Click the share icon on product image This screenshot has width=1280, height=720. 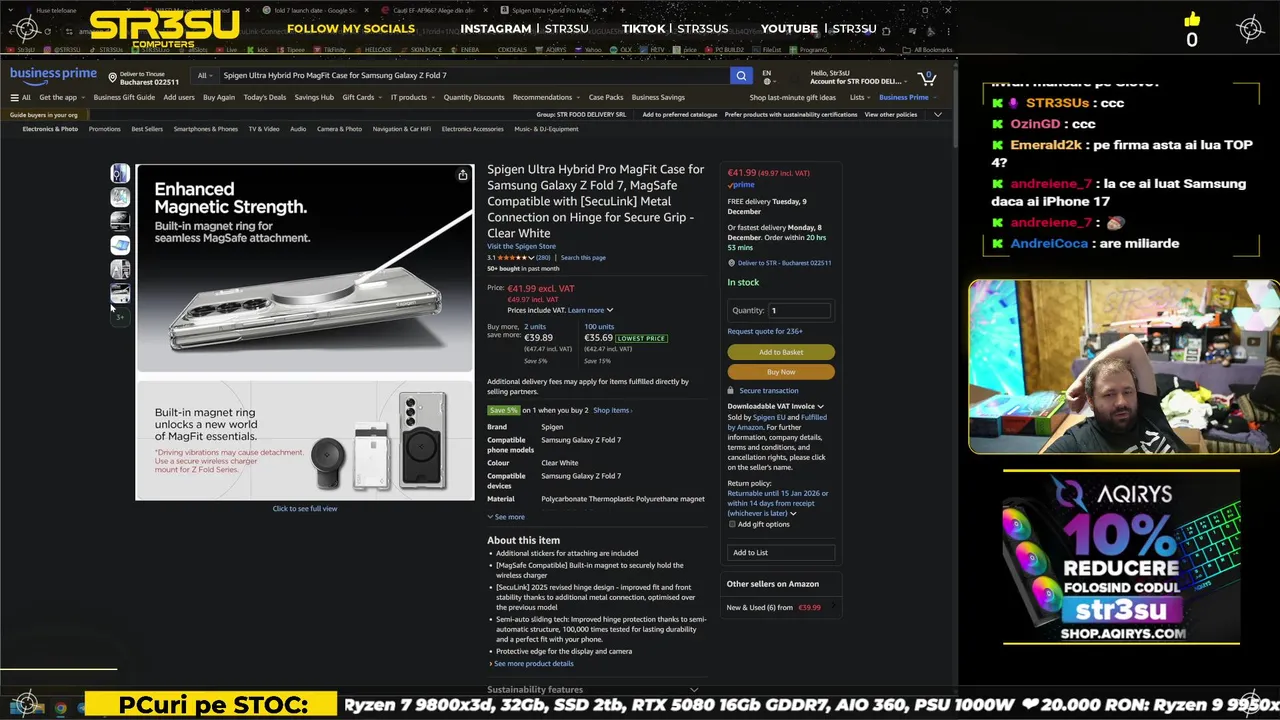462,175
